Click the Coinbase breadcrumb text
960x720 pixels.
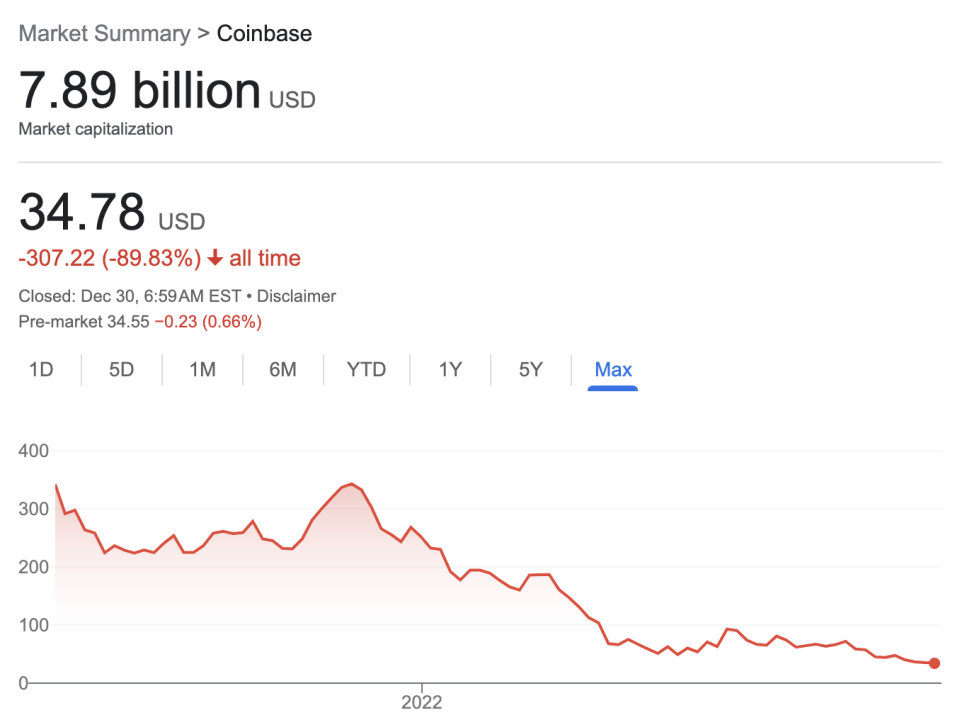click(265, 33)
